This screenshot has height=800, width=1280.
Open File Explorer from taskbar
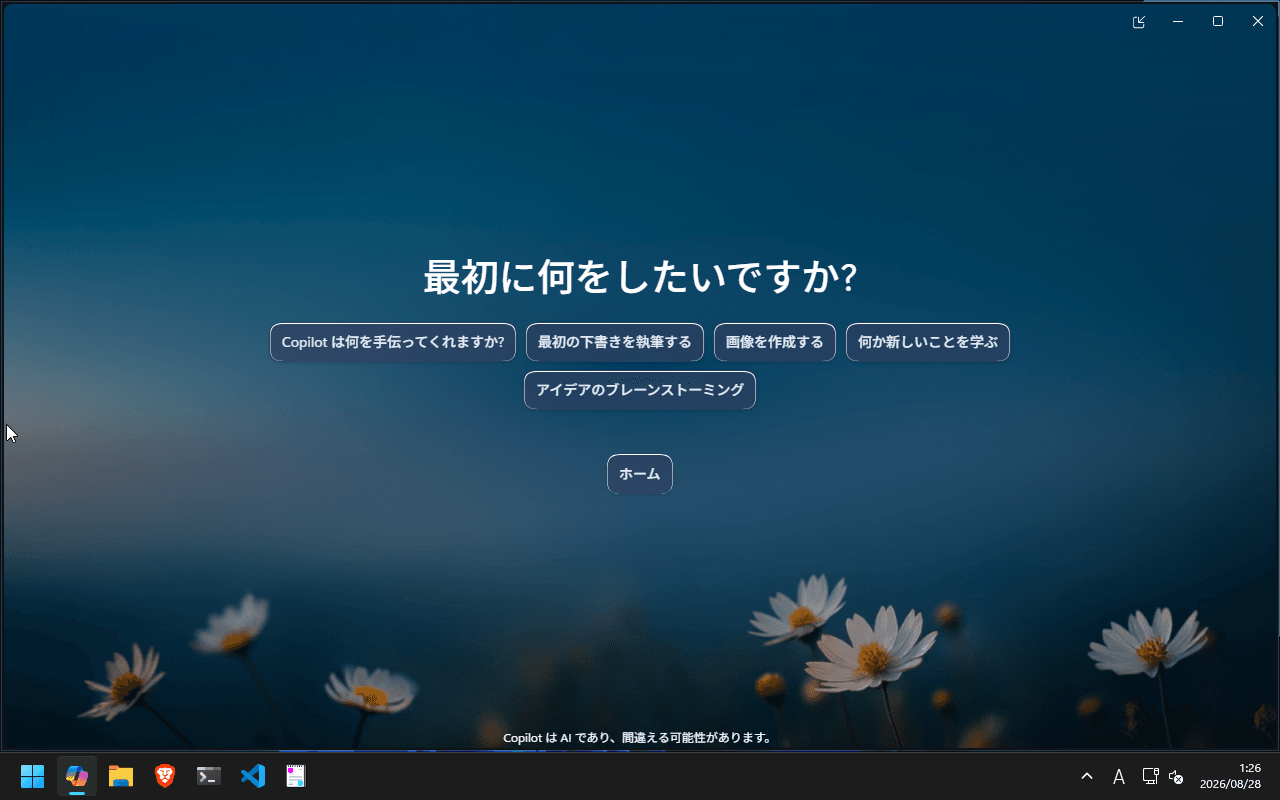pyautogui.click(x=121, y=776)
